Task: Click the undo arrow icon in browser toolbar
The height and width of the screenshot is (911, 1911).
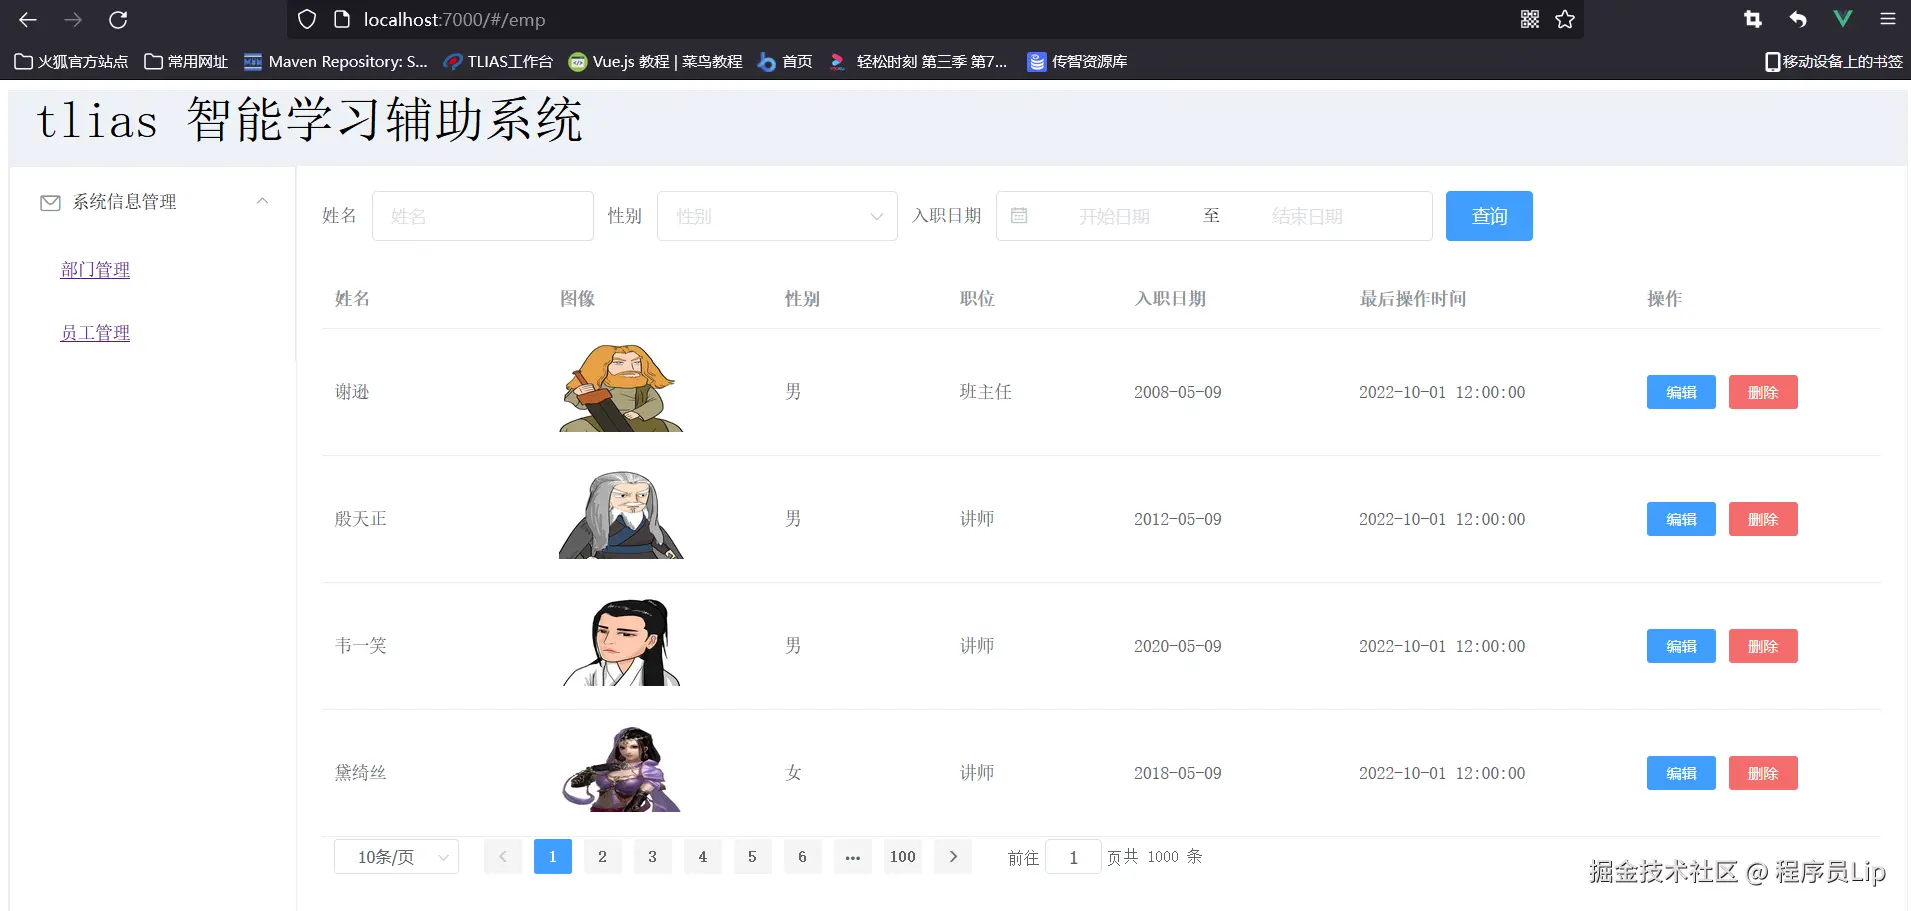Action: (x=1798, y=20)
